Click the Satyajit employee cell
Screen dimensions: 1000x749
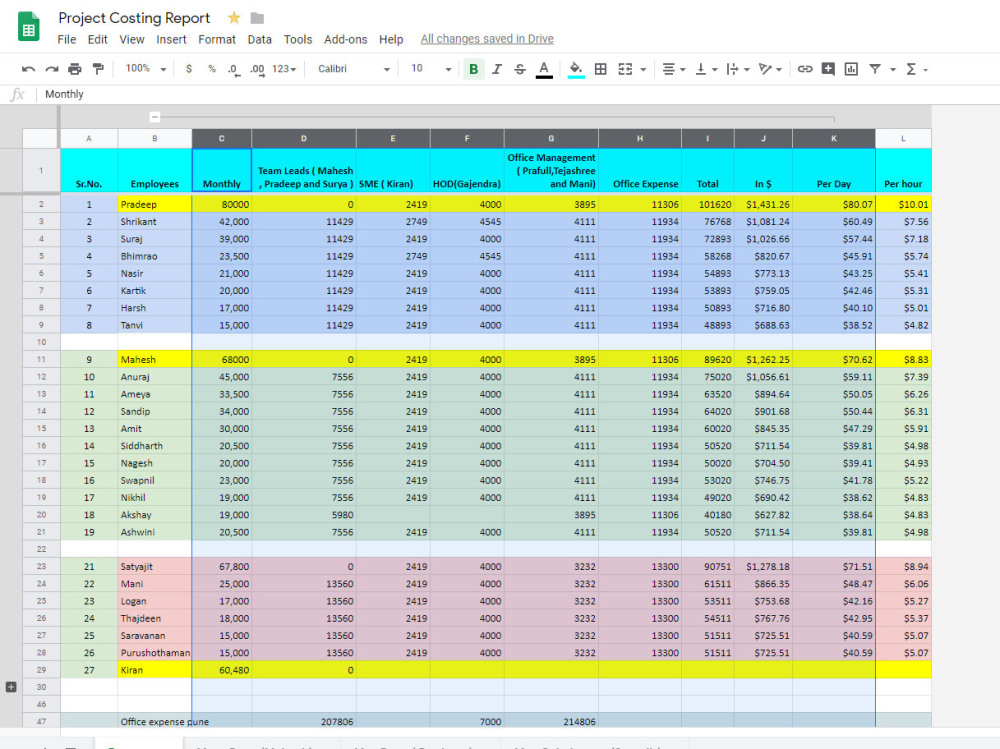point(154,567)
